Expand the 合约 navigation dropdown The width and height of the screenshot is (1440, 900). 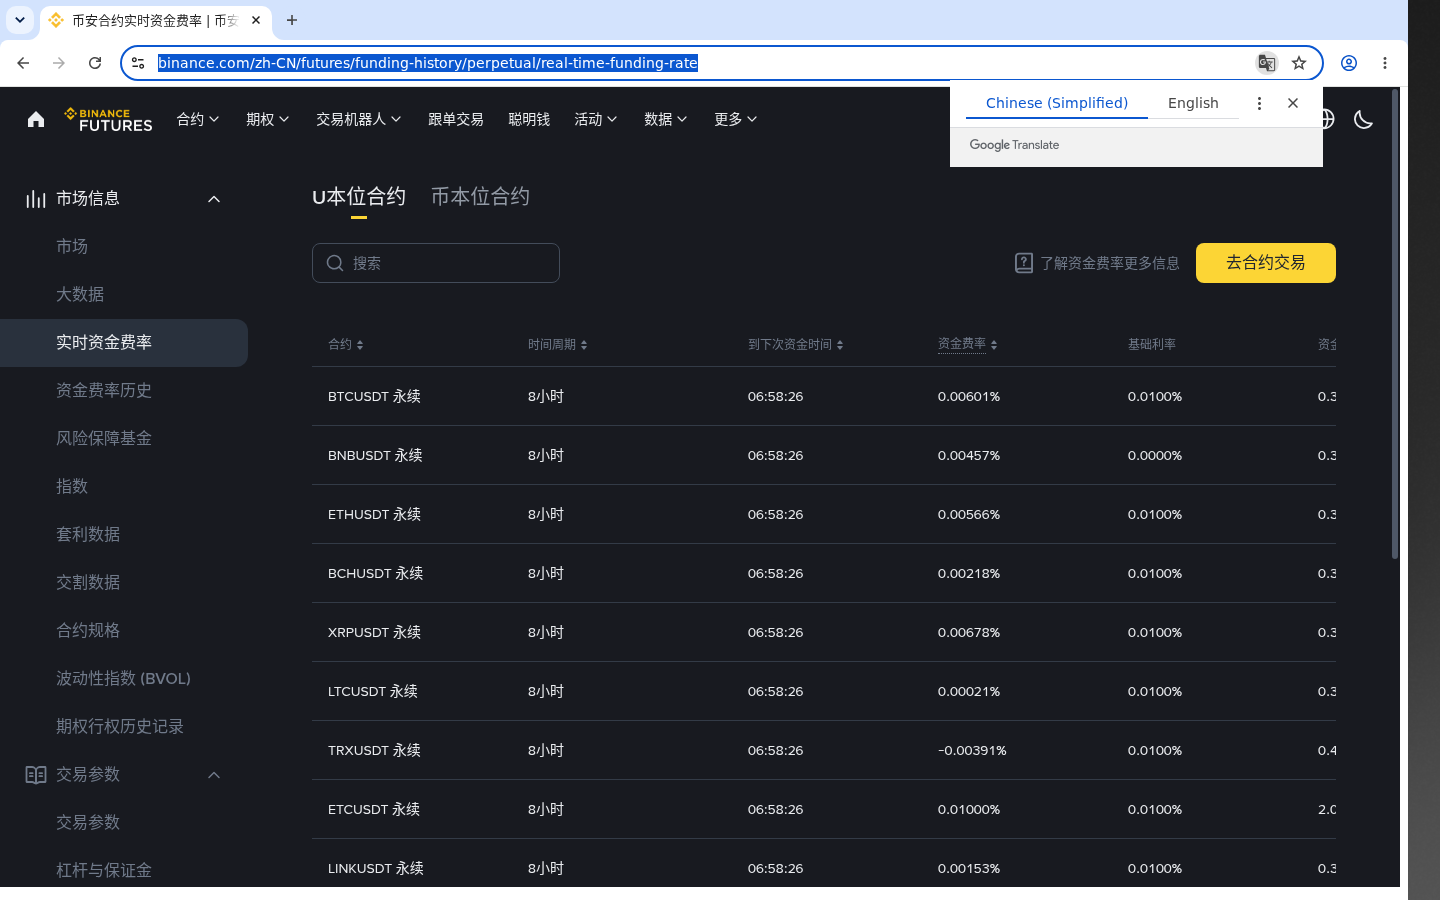point(198,119)
